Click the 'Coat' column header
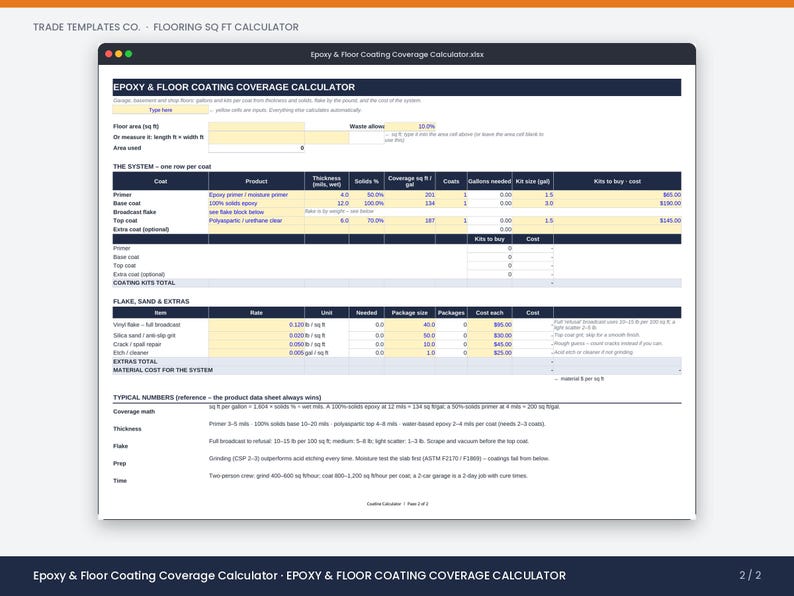The image size is (794, 596). point(161,181)
